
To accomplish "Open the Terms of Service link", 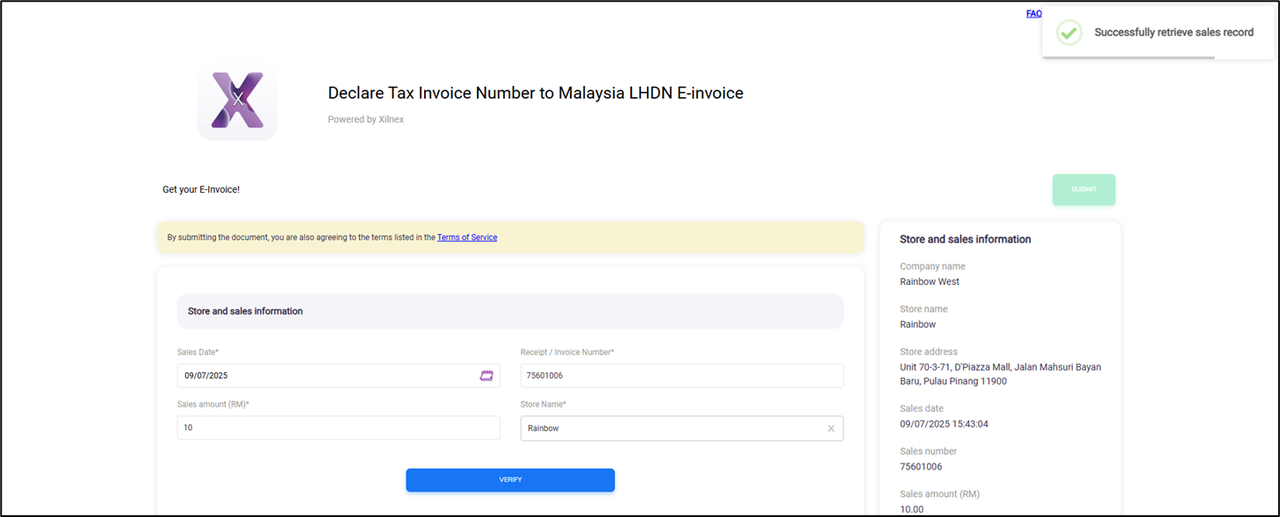I will [467, 237].
